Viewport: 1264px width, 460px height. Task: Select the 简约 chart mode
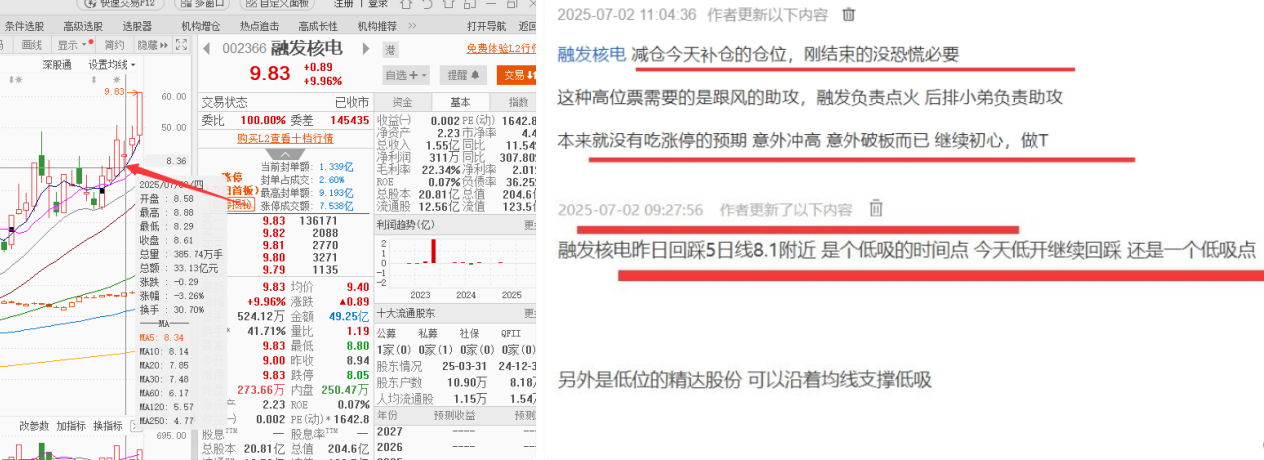coord(115,45)
